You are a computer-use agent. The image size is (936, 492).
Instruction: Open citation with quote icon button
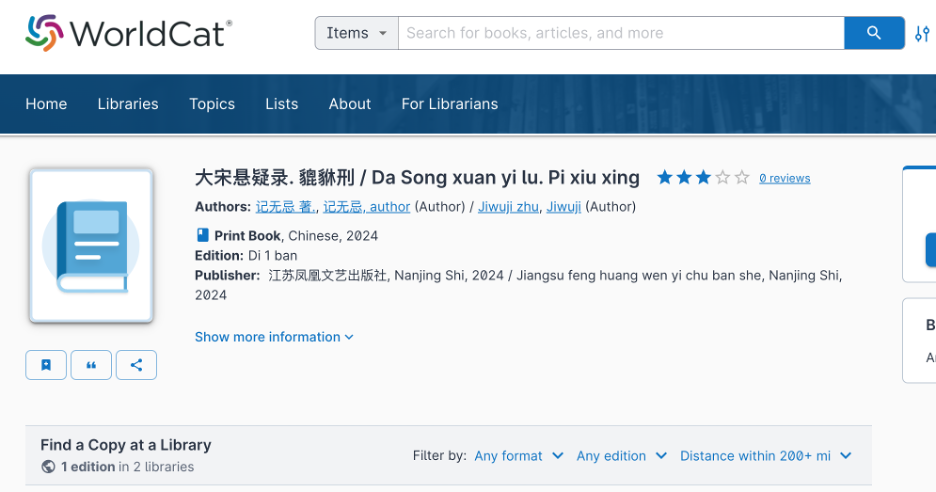pyautogui.click(x=91, y=365)
